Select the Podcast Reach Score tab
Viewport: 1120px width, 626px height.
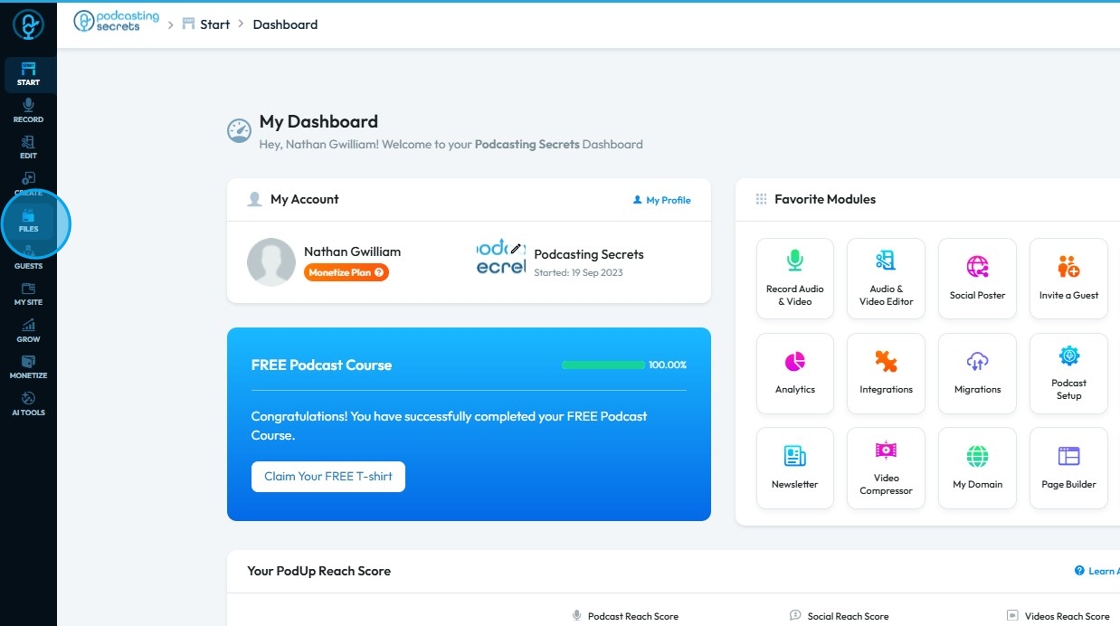(x=625, y=616)
